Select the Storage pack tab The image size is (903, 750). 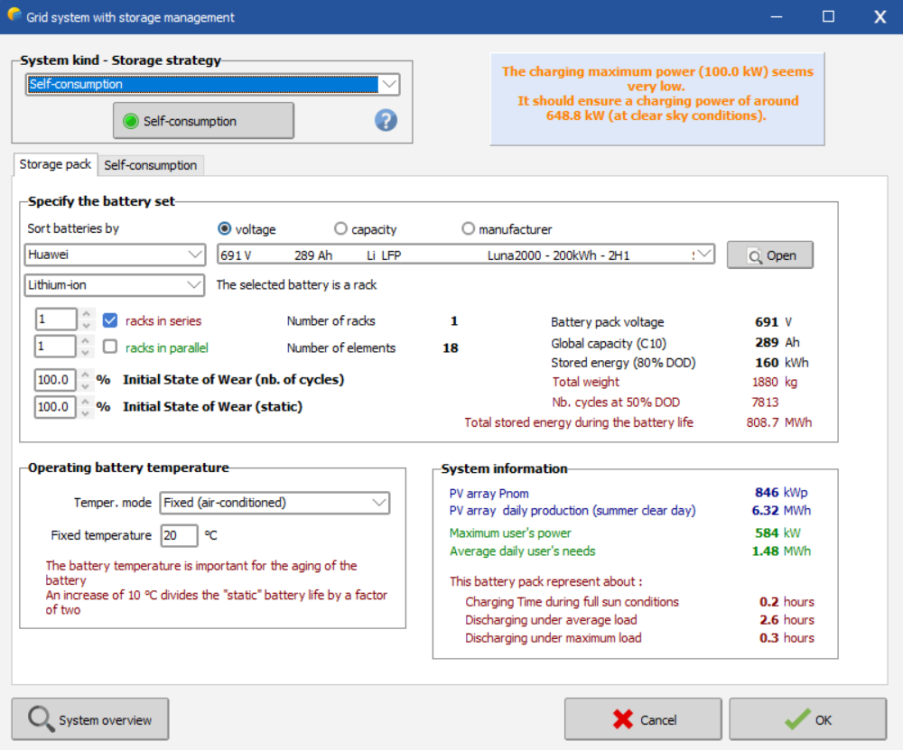tap(55, 165)
